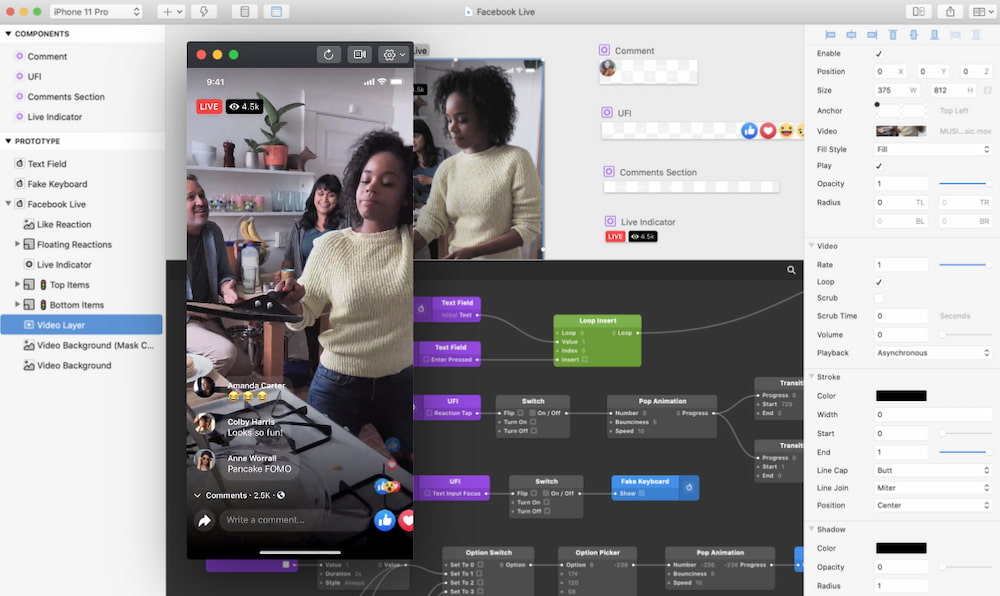Click the align left icon
Viewport: 1000px width, 596px height.
(830, 34)
